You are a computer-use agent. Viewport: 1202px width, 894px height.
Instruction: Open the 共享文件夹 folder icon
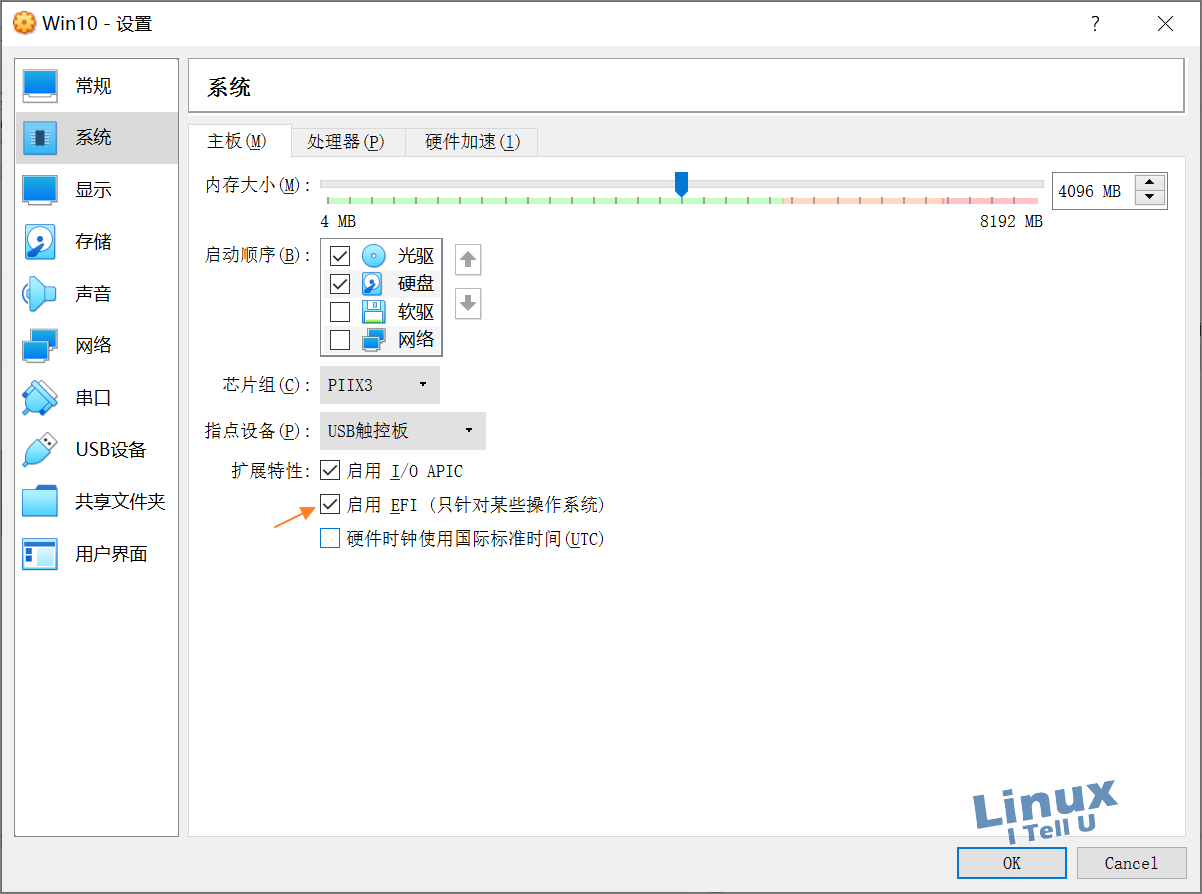click(x=40, y=502)
